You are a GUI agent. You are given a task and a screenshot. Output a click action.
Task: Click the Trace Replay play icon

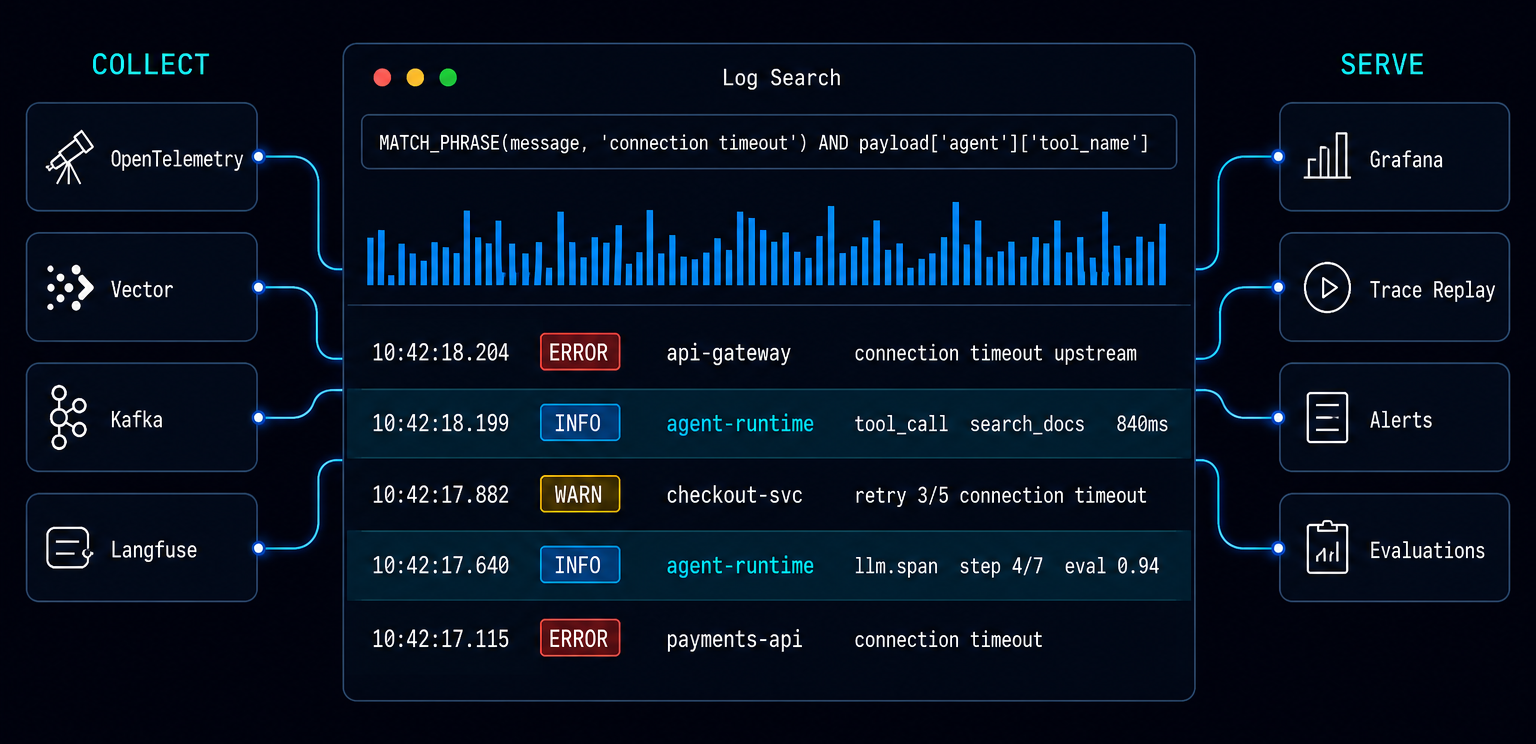click(1328, 288)
